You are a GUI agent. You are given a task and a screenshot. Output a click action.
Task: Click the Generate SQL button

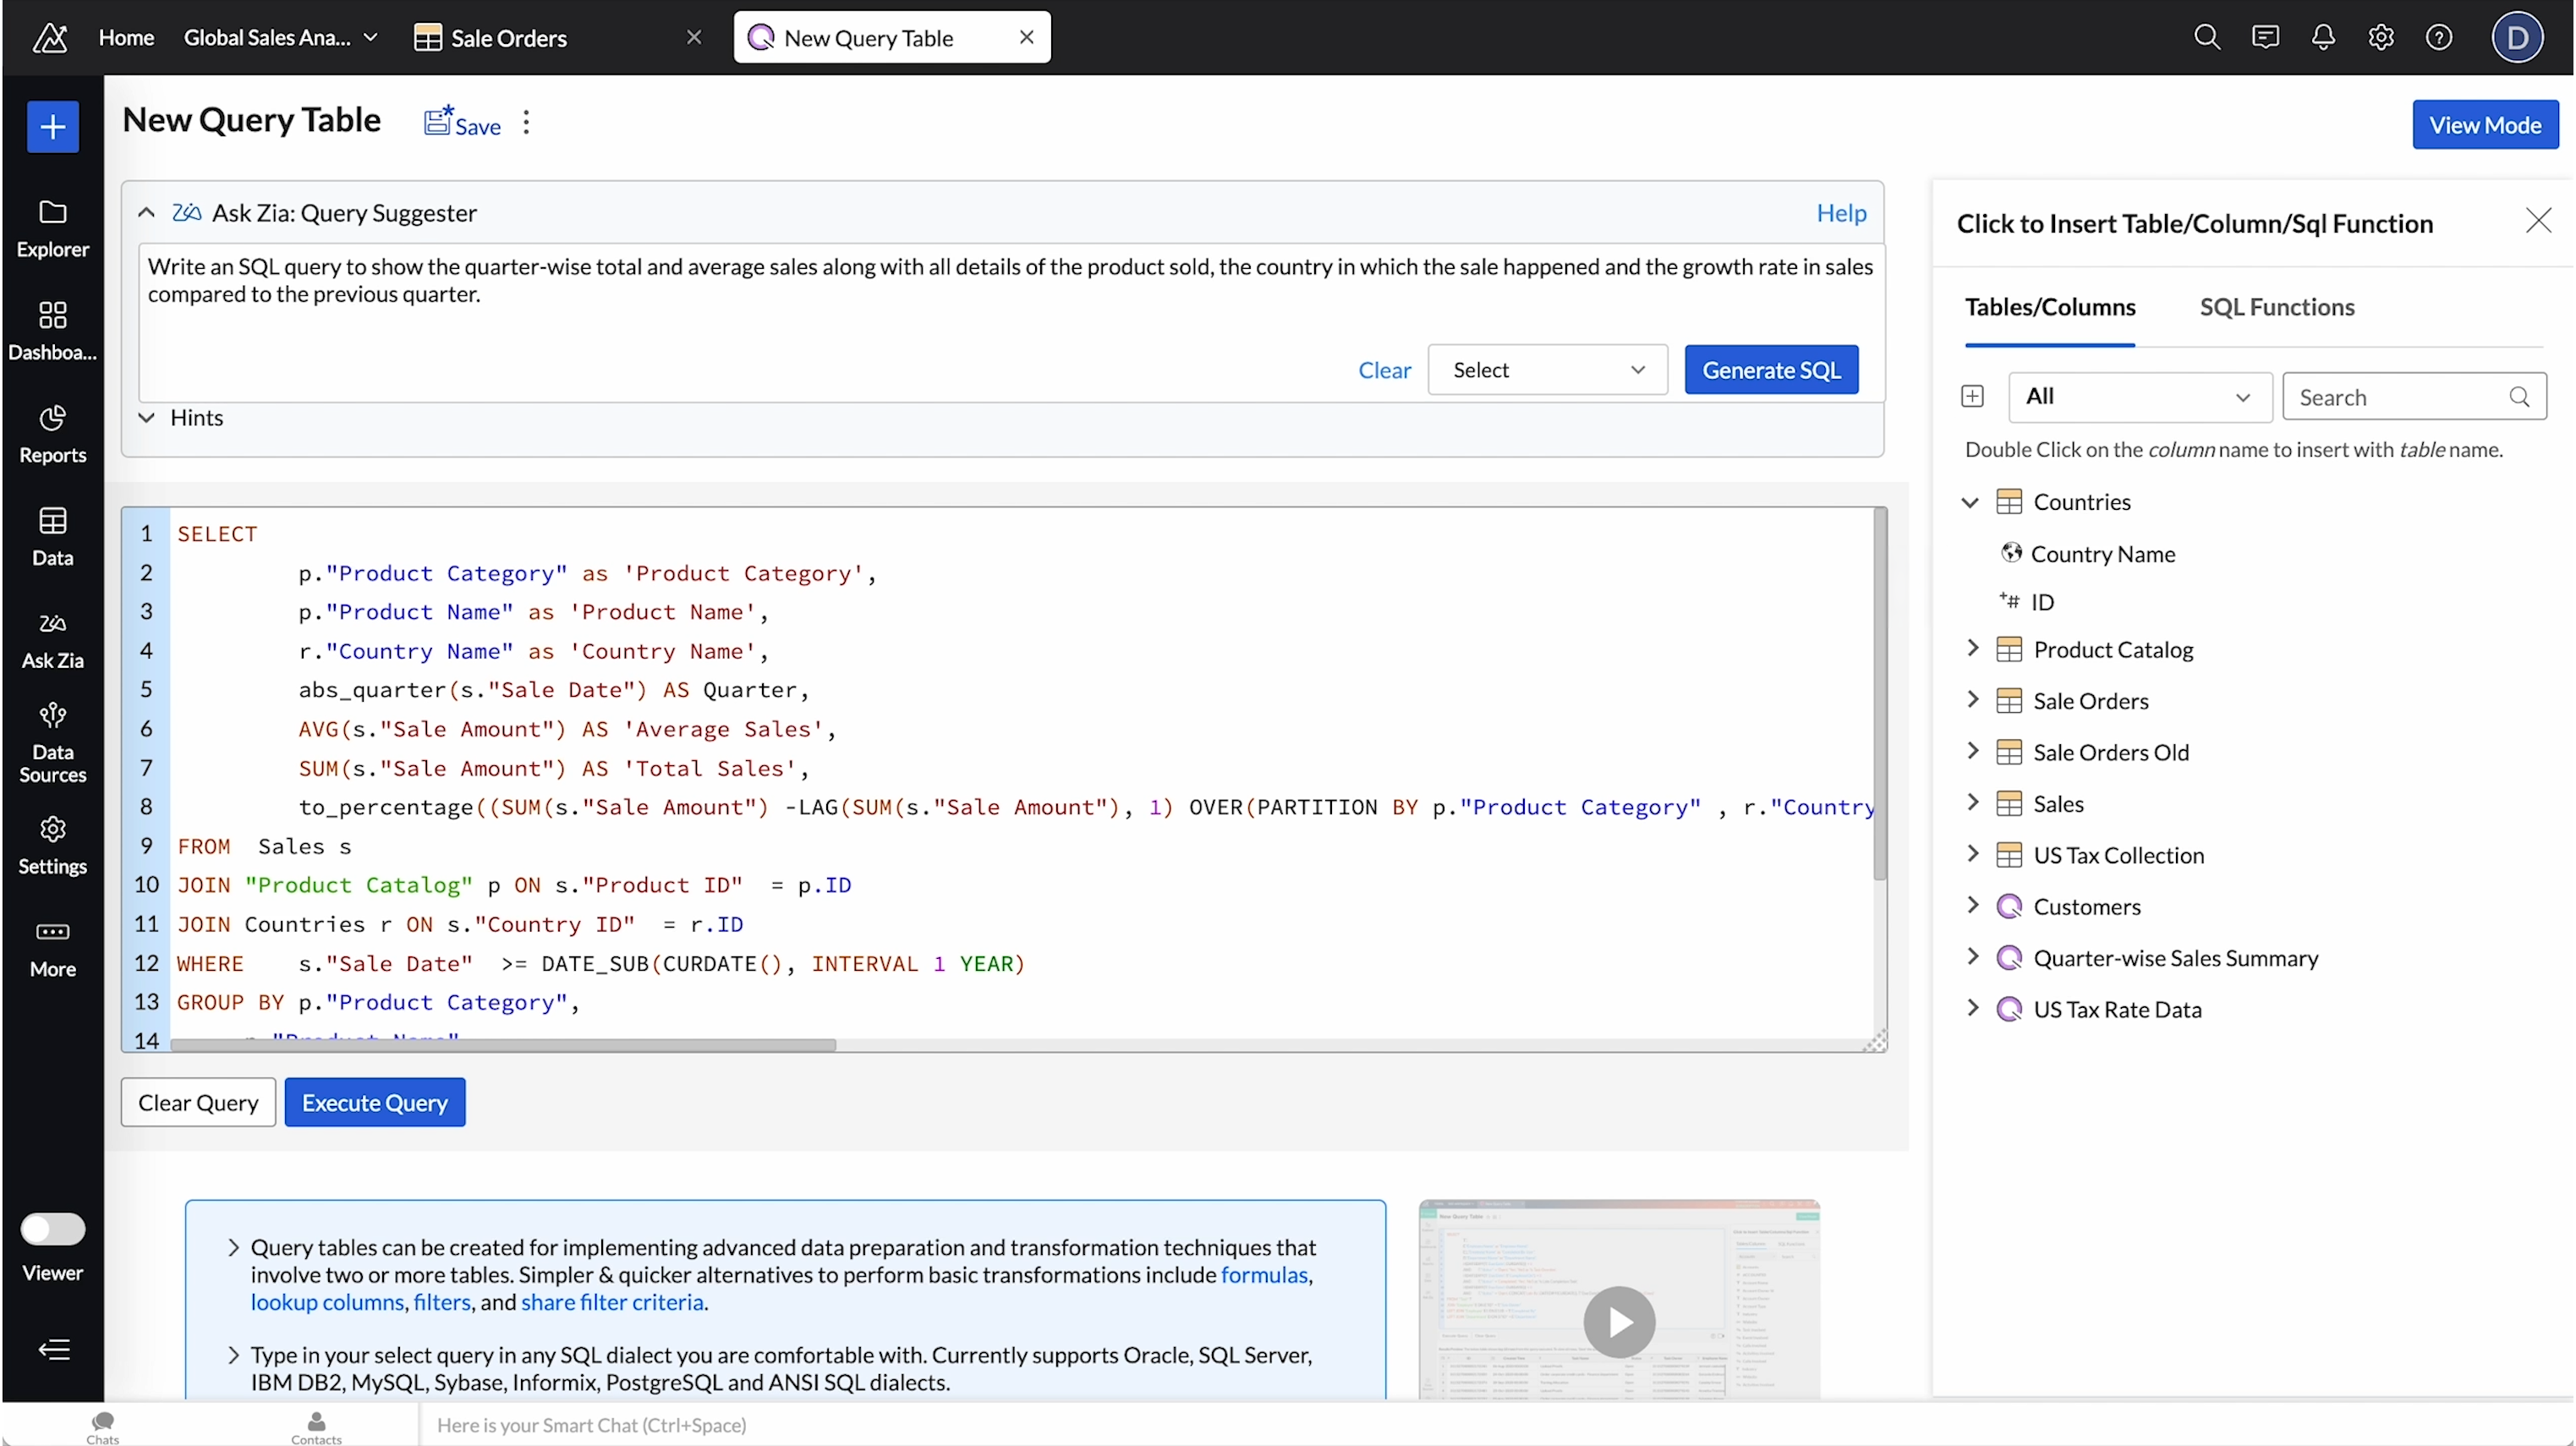[x=1770, y=370]
